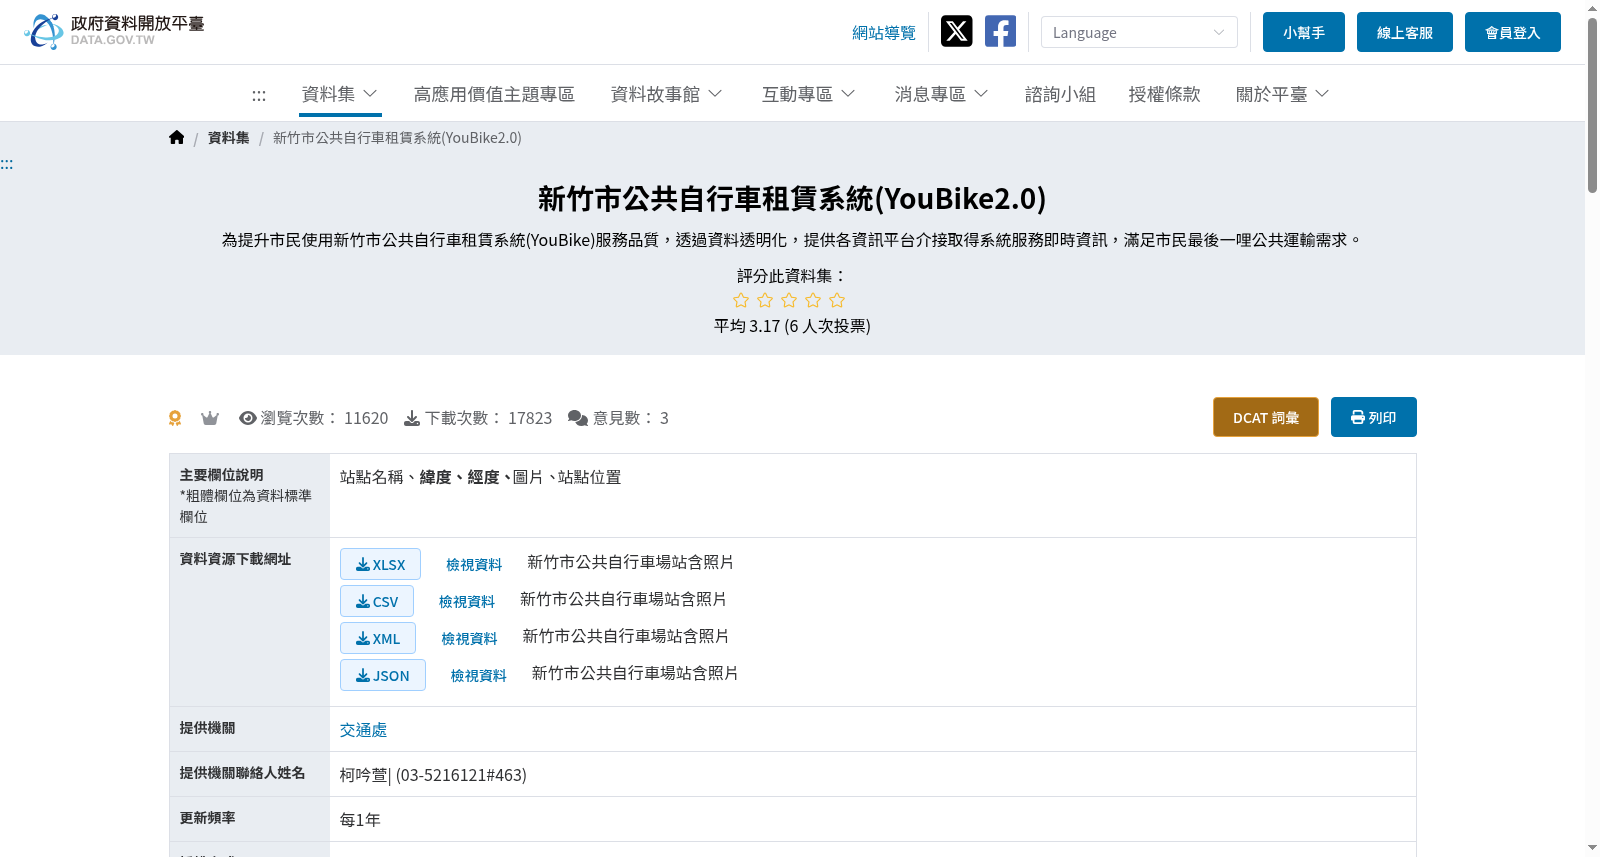Viewport: 1600px width, 857px height.
Task: Expand the 資料故事館 menu
Action: click(x=667, y=94)
